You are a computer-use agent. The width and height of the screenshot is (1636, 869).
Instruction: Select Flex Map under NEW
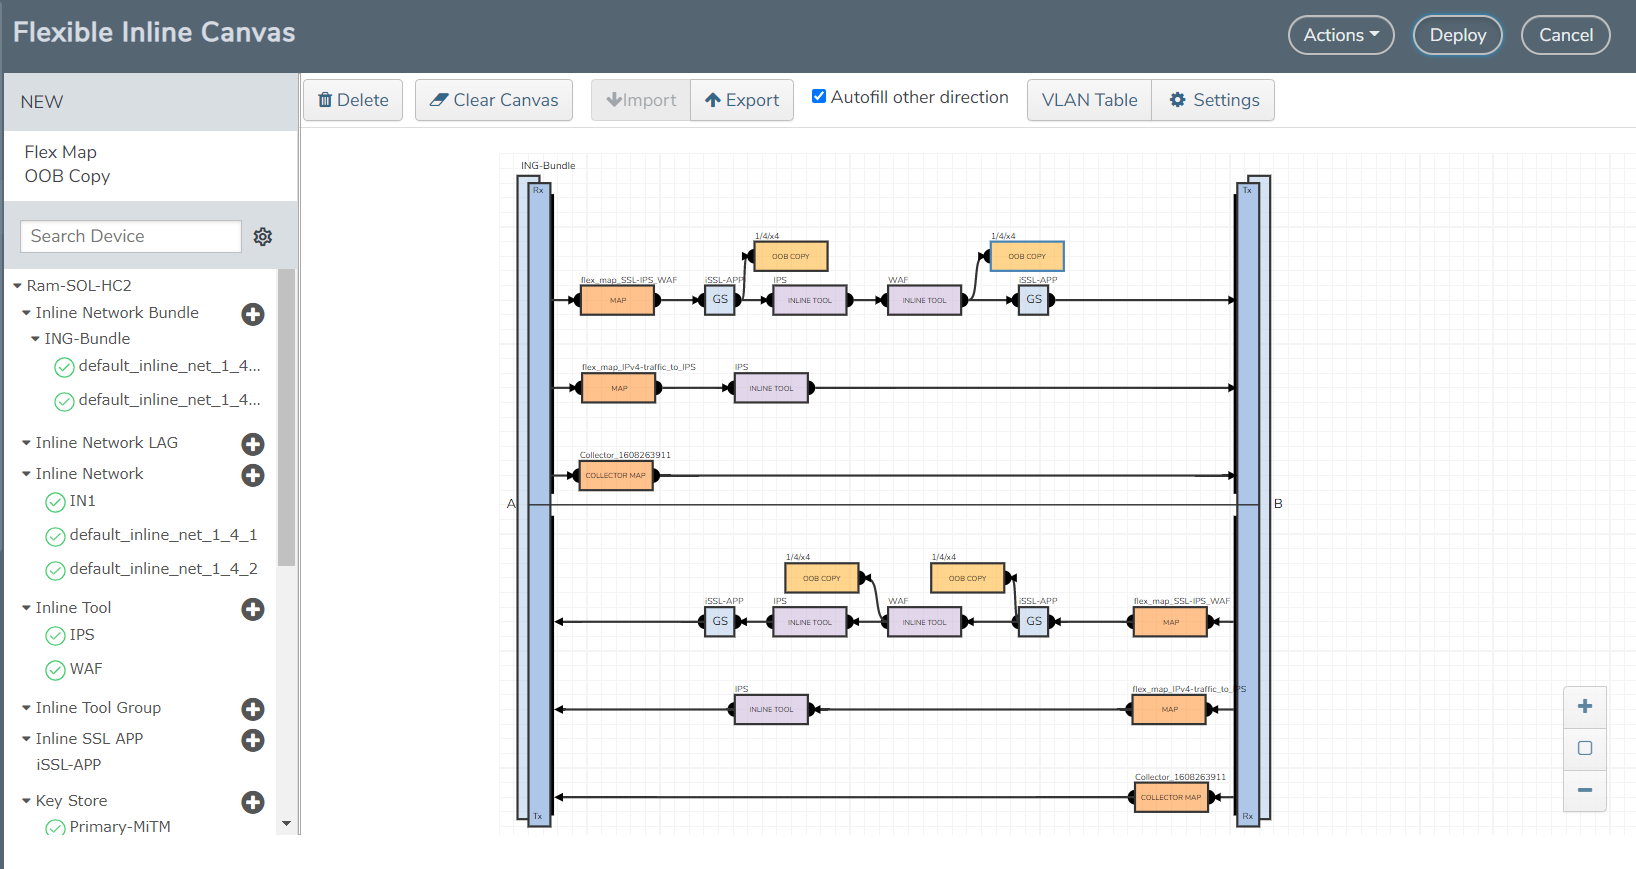pyautogui.click(x=61, y=152)
